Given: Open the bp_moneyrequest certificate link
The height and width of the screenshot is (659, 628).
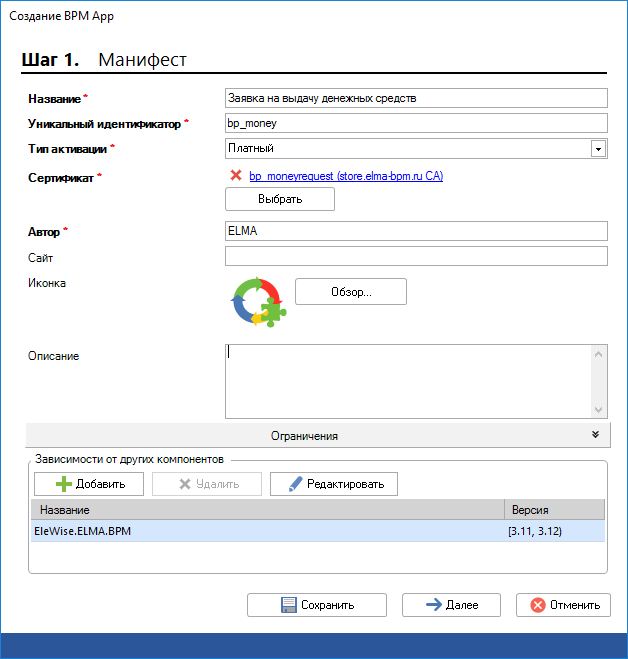Looking at the screenshot, I should [346, 176].
